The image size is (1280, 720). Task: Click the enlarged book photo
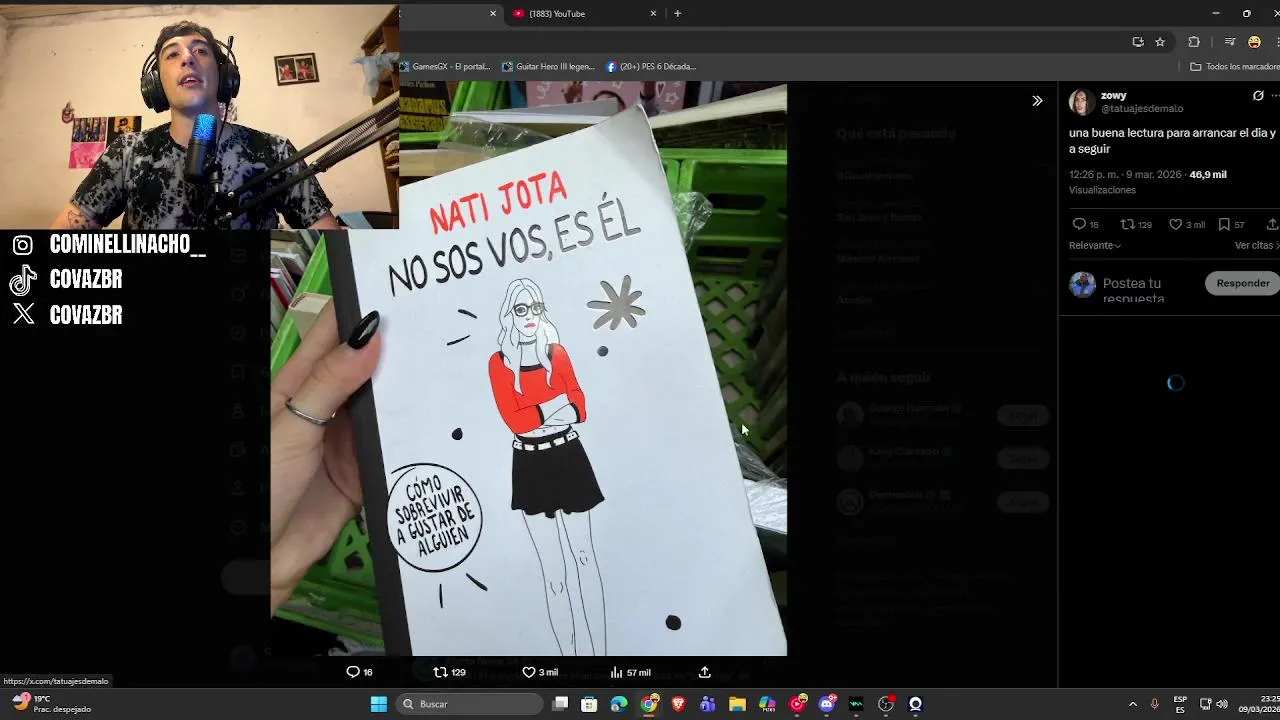tap(528, 369)
